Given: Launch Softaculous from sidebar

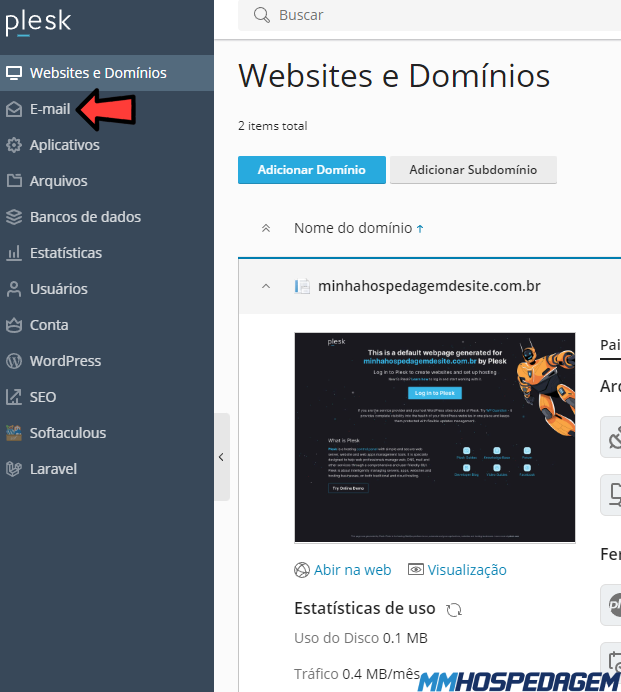Looking at the screenshot, I should click(x=107, y=433).
